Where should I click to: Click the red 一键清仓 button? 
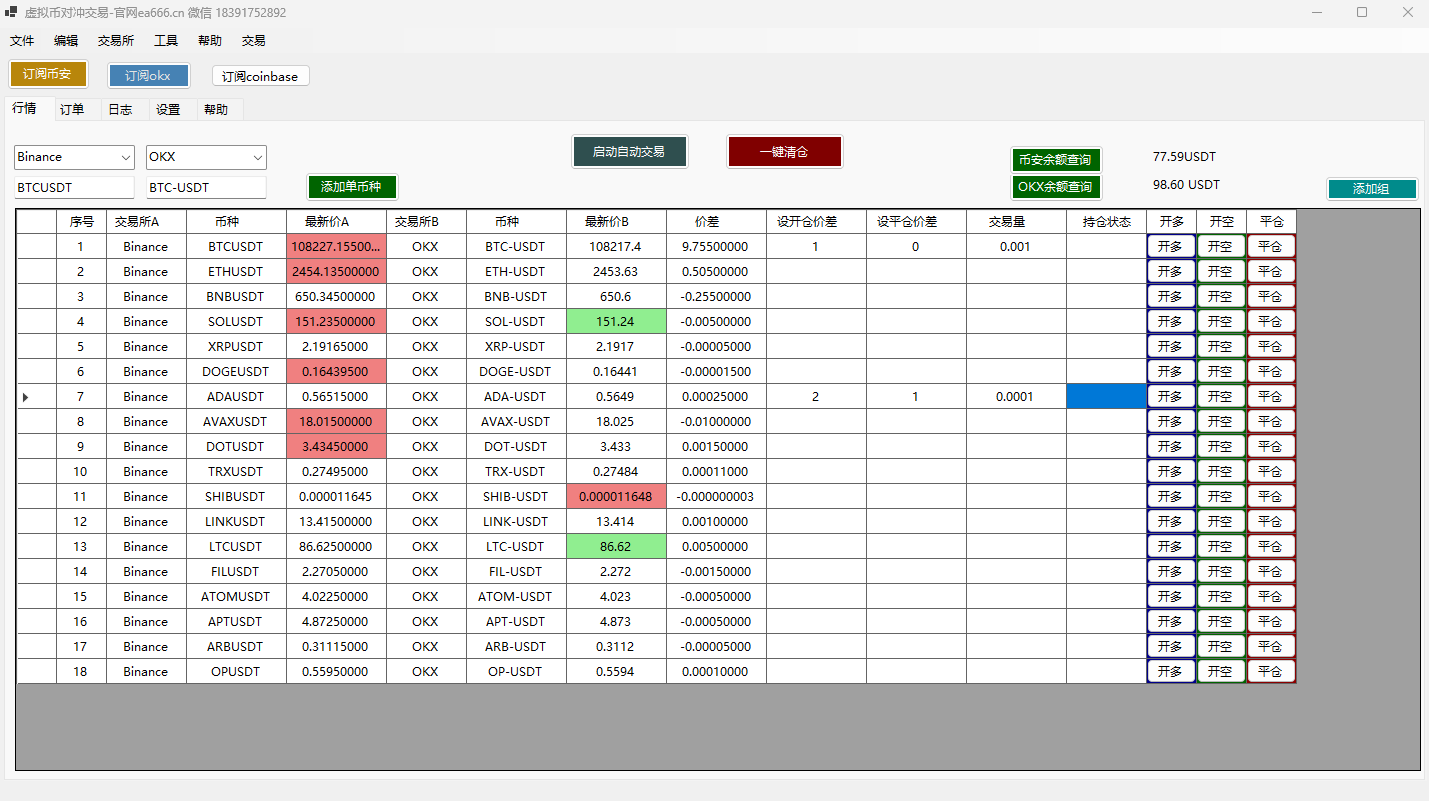point(784,152)
